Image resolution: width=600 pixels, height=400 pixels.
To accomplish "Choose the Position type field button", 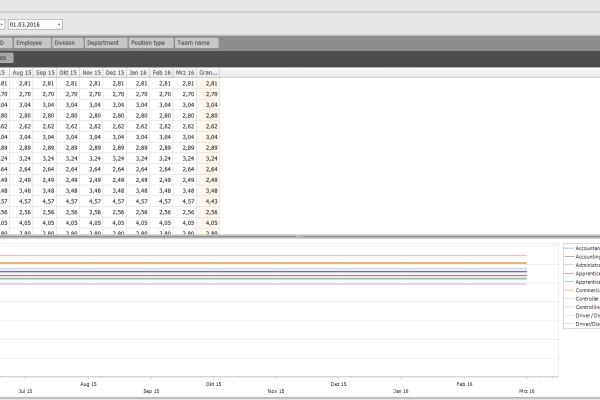I will (x=150, y=43).
